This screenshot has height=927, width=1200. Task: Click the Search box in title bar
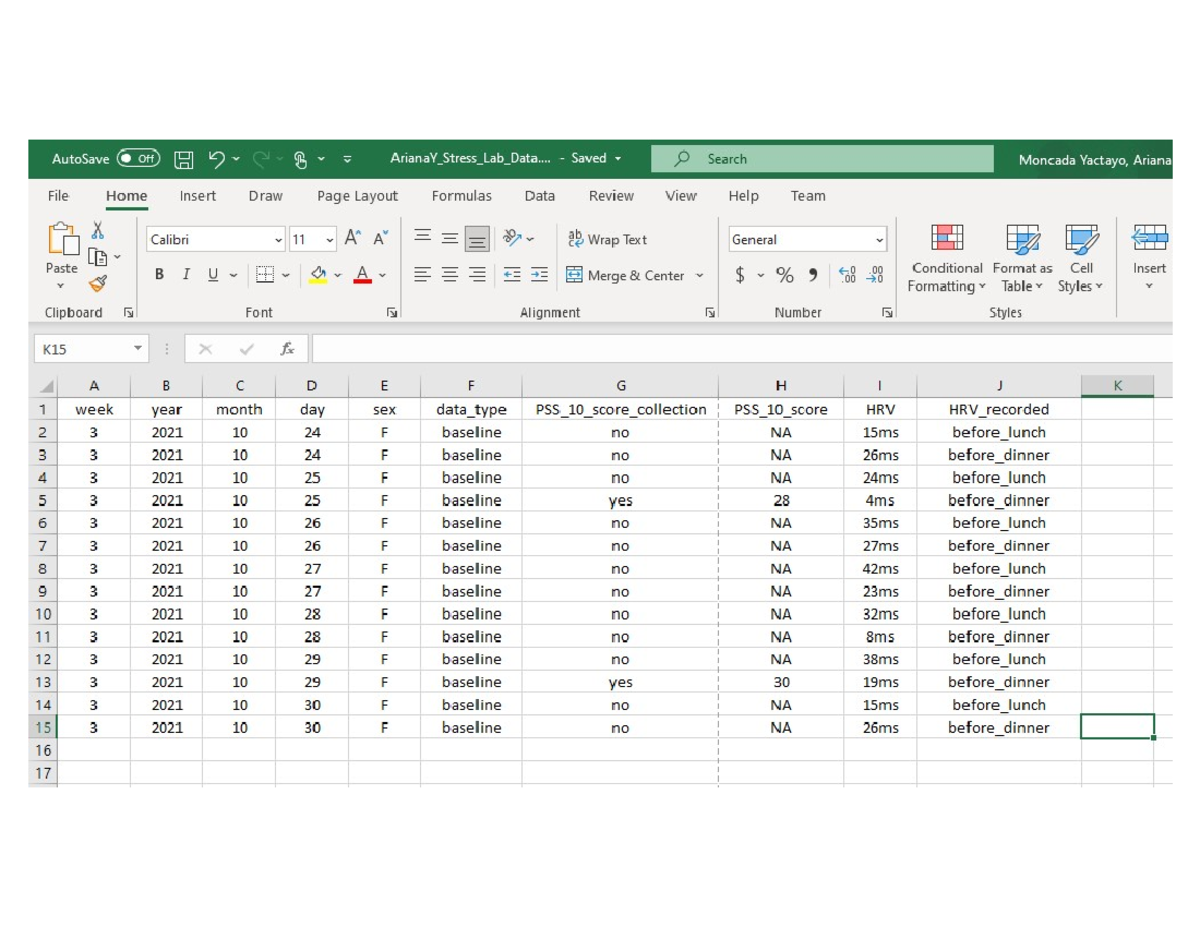click(x=822, y=159)
